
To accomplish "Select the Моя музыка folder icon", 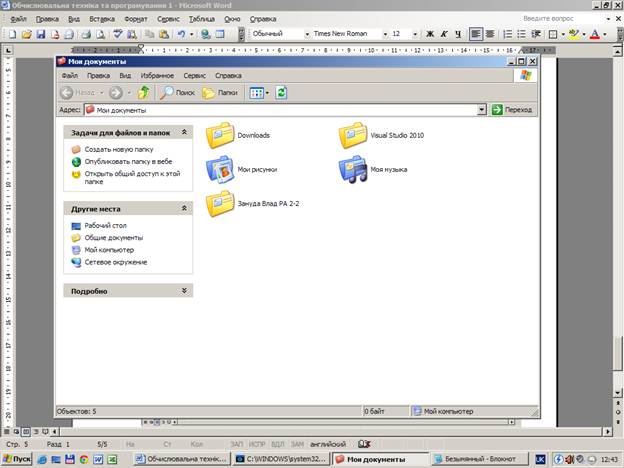I will click(353, 170).
